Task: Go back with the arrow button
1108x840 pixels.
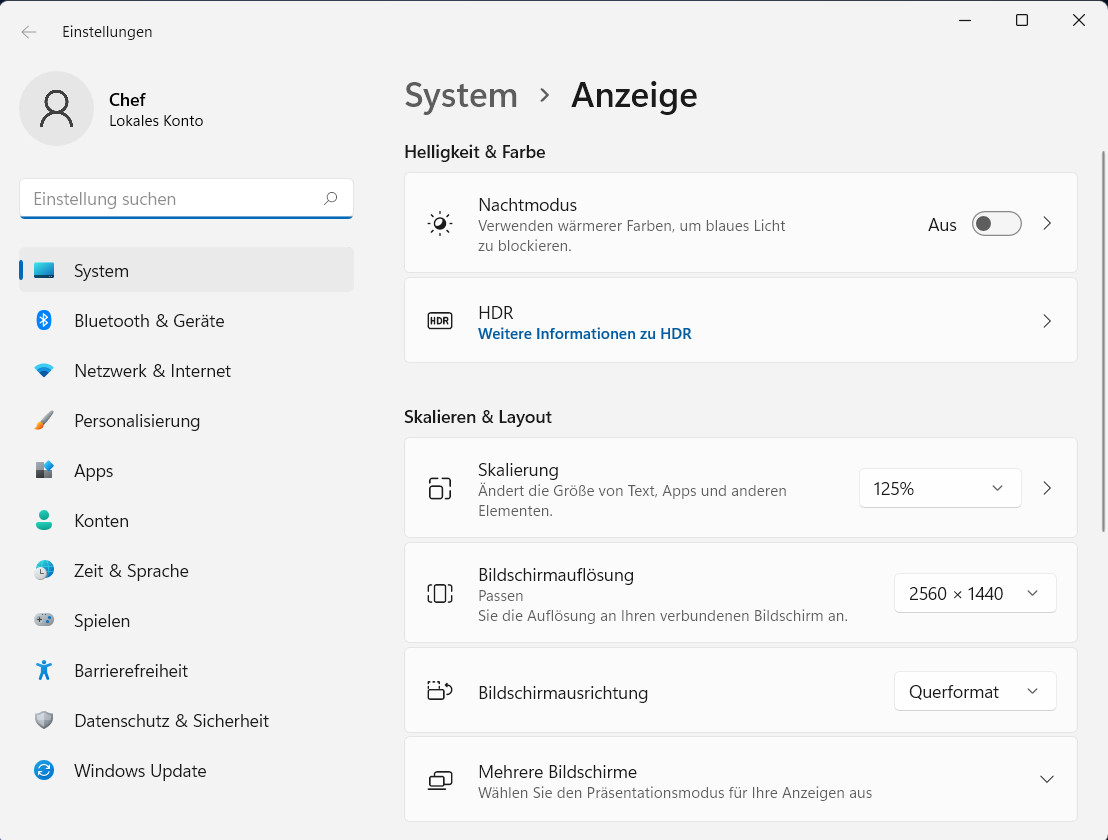Action: 29,32
